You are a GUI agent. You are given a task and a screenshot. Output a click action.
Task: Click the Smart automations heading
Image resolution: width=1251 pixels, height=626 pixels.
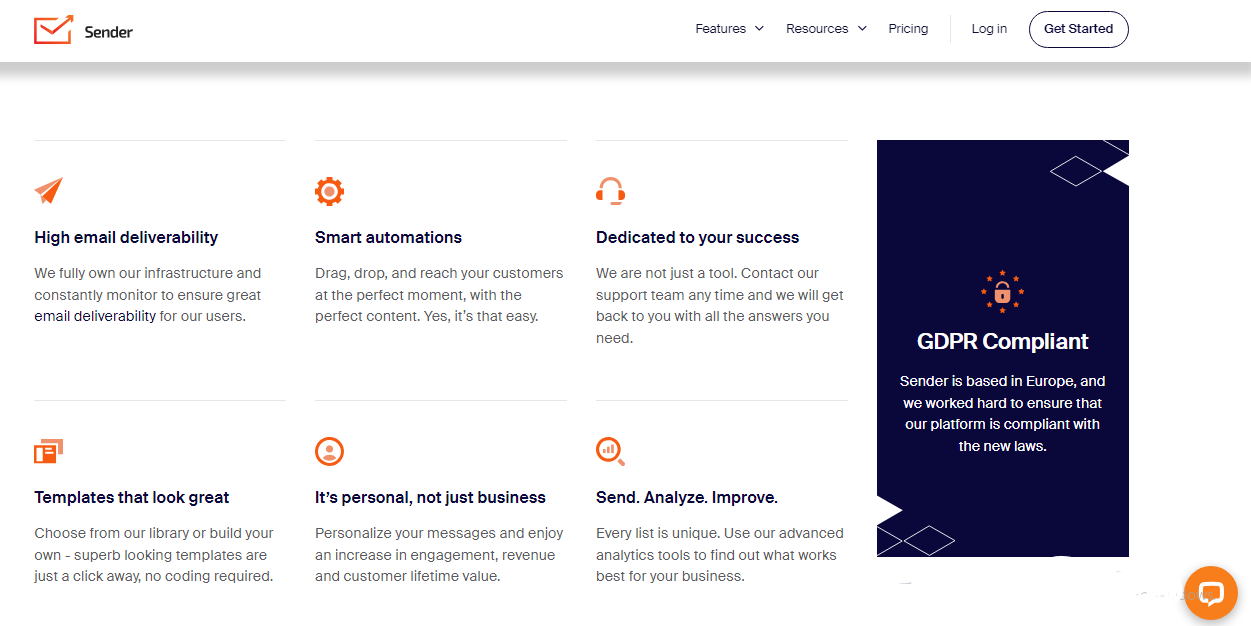click(x=388, y=237)
